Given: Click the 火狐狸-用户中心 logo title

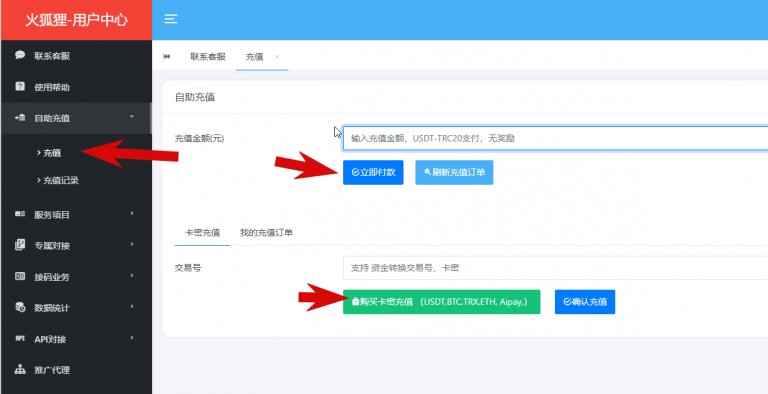Looking at the screenshot, I should 76,20.
